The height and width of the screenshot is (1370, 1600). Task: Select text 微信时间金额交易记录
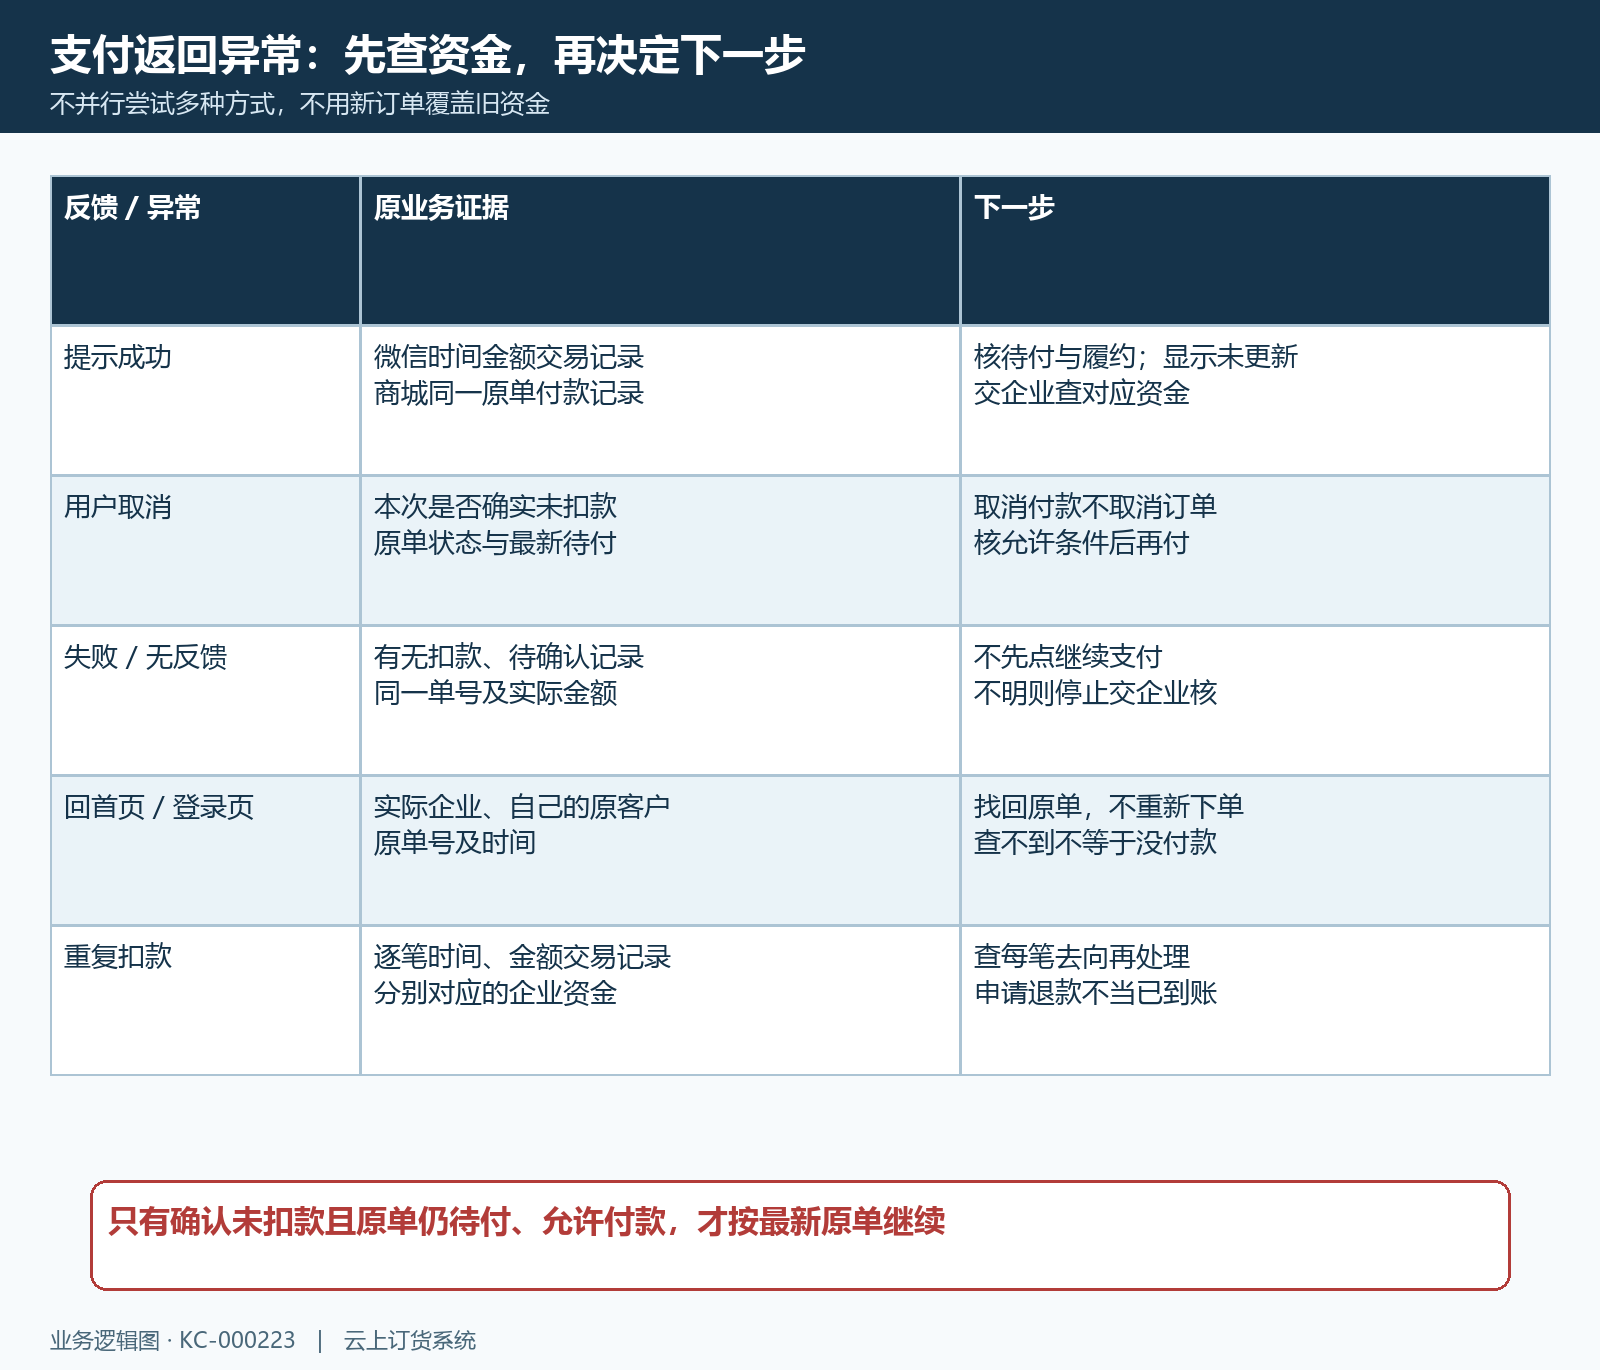509,357
